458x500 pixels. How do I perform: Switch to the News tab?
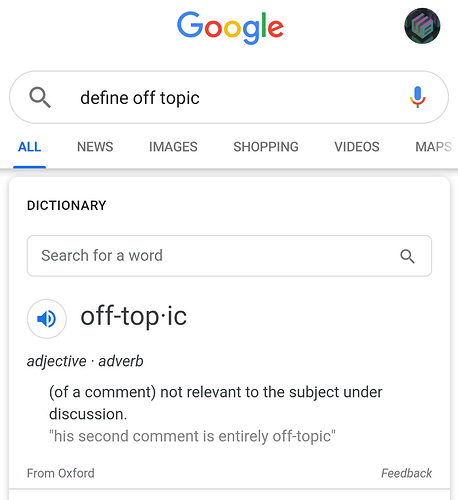tap(95, 147)
